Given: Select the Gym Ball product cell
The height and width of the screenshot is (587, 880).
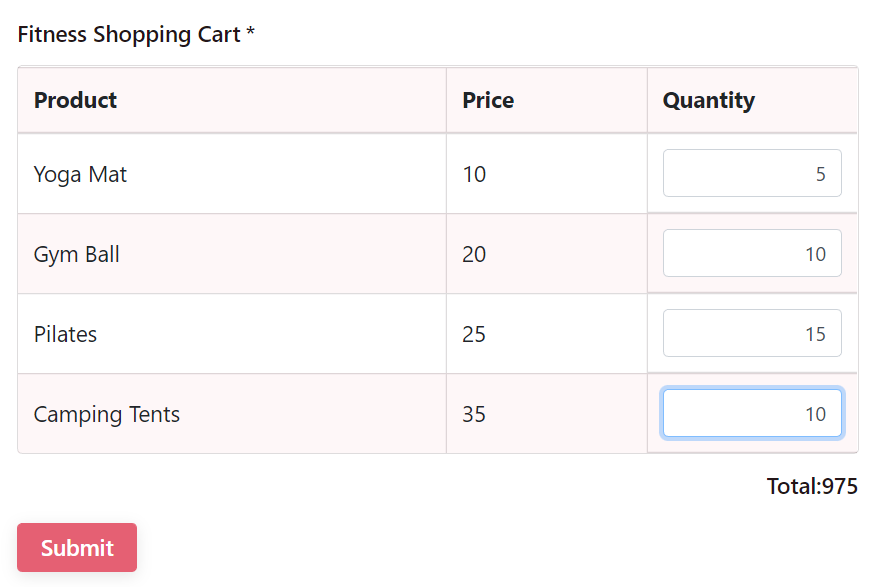Looking at the screenshot, I should tap(77, 254).
